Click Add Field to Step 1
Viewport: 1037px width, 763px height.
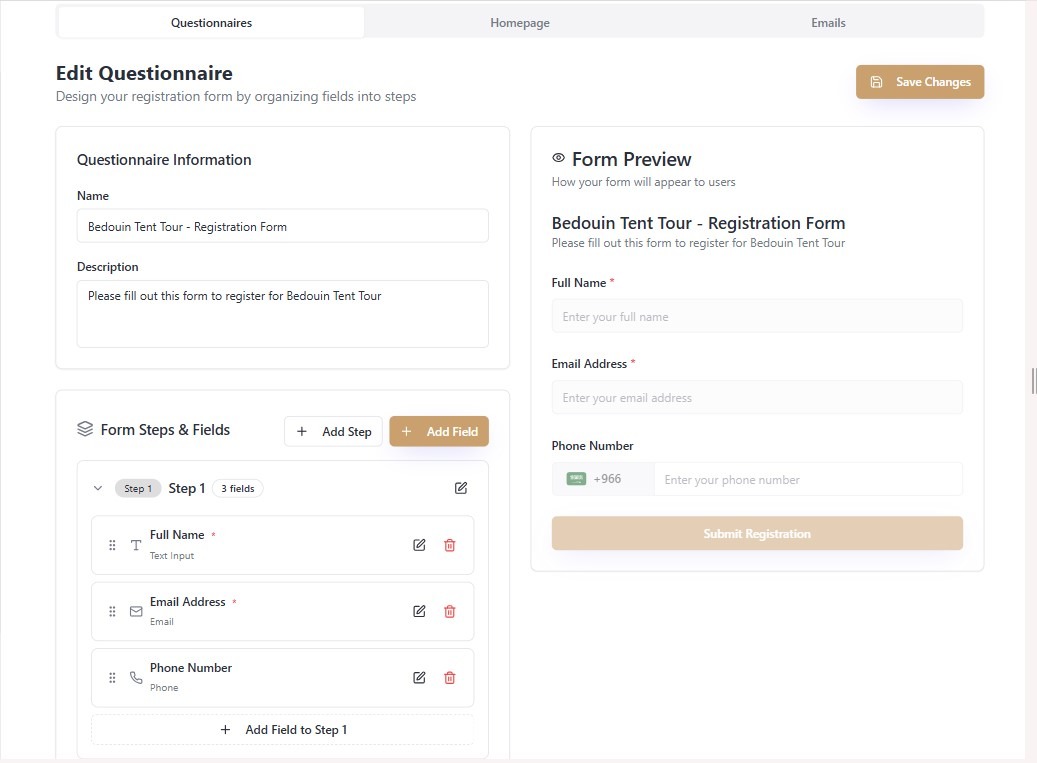coord(283,729)
